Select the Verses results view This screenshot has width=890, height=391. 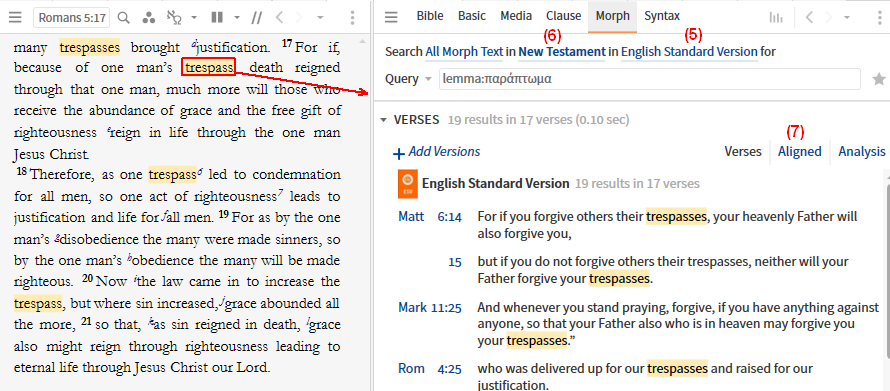pos(743,152)
